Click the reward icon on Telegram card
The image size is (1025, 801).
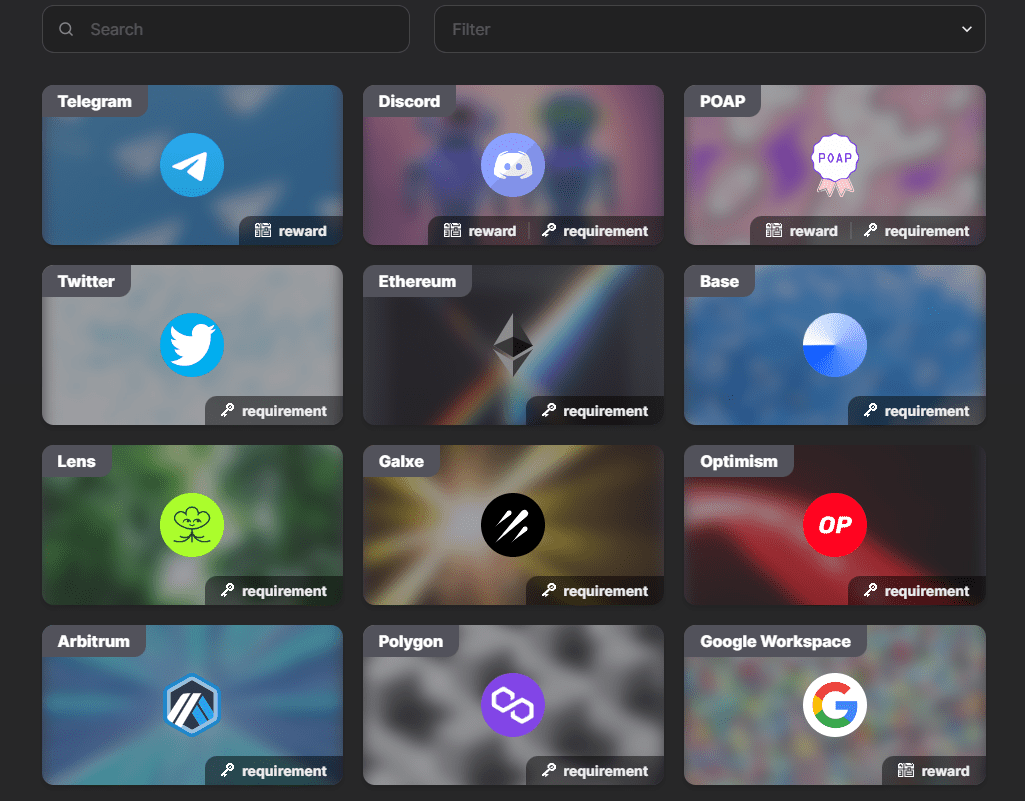(x=263, y=230)
